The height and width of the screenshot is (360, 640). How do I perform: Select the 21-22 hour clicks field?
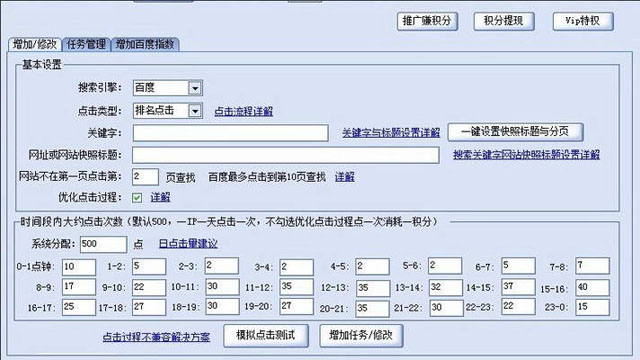click(447, 308)
